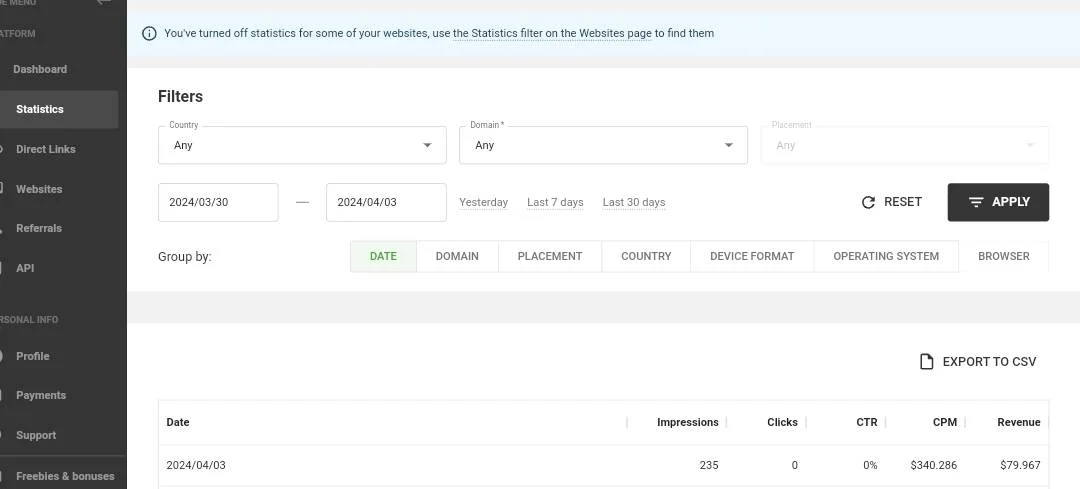Click the Filters heading

point(180,96)
